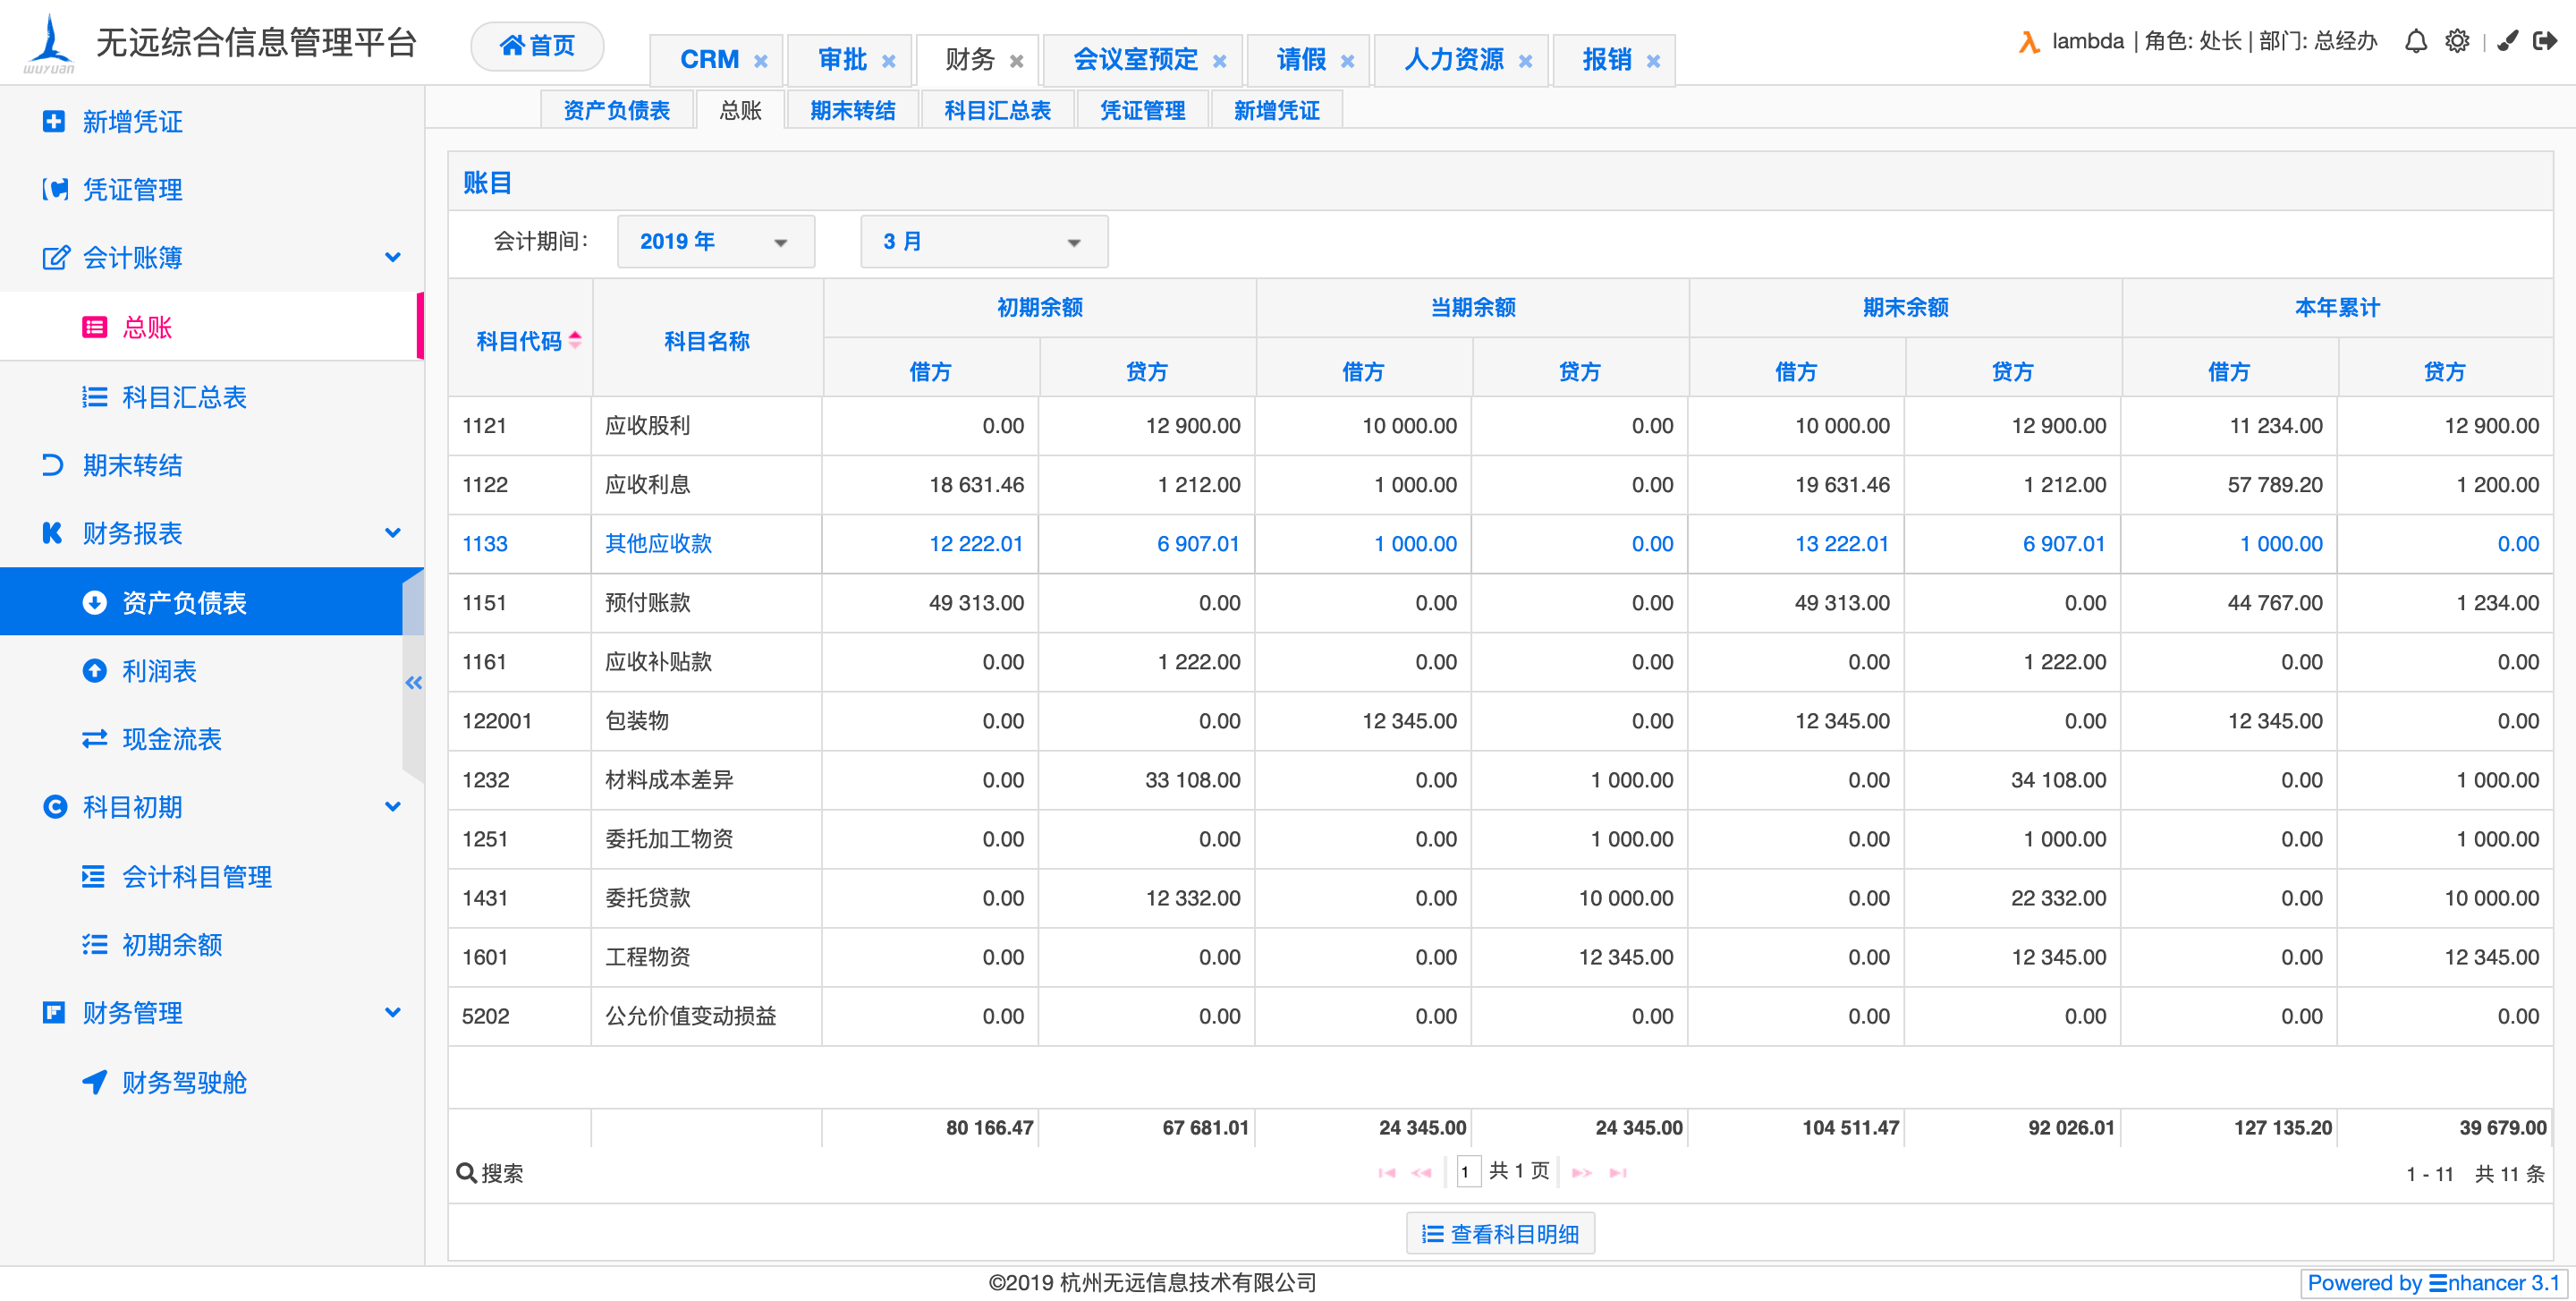Click the 首页 home button
The image size is (2576, 1301).
point(537,46)
